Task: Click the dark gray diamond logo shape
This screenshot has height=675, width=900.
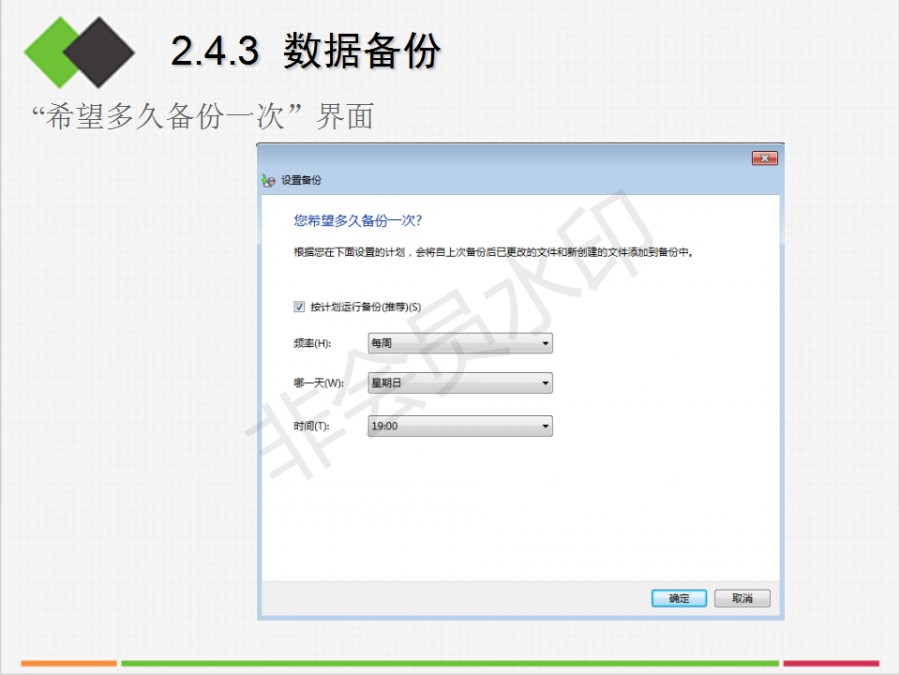Action: (99, 52)
